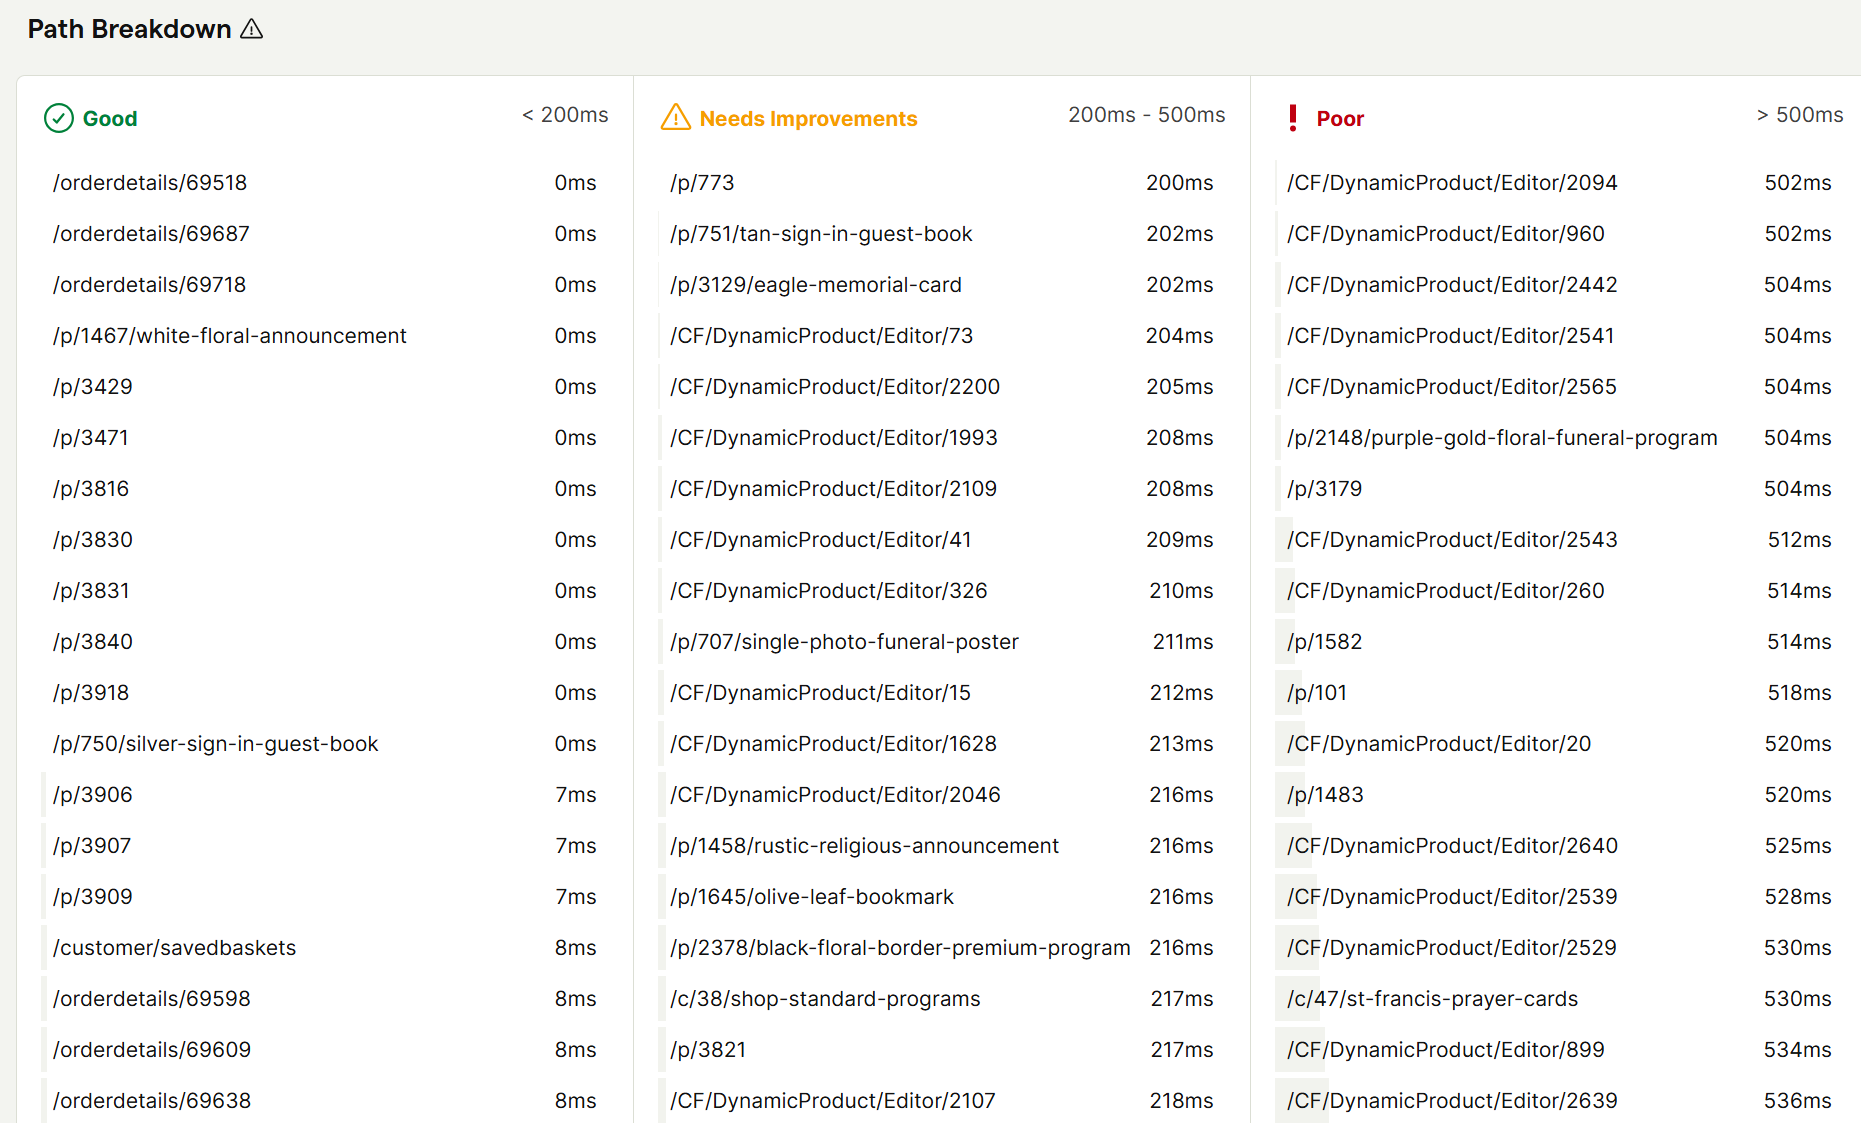Open /p/707/single-photo-funeral-poster path
Viewport: 1861px width, 1123px height.
coord(844,642)
